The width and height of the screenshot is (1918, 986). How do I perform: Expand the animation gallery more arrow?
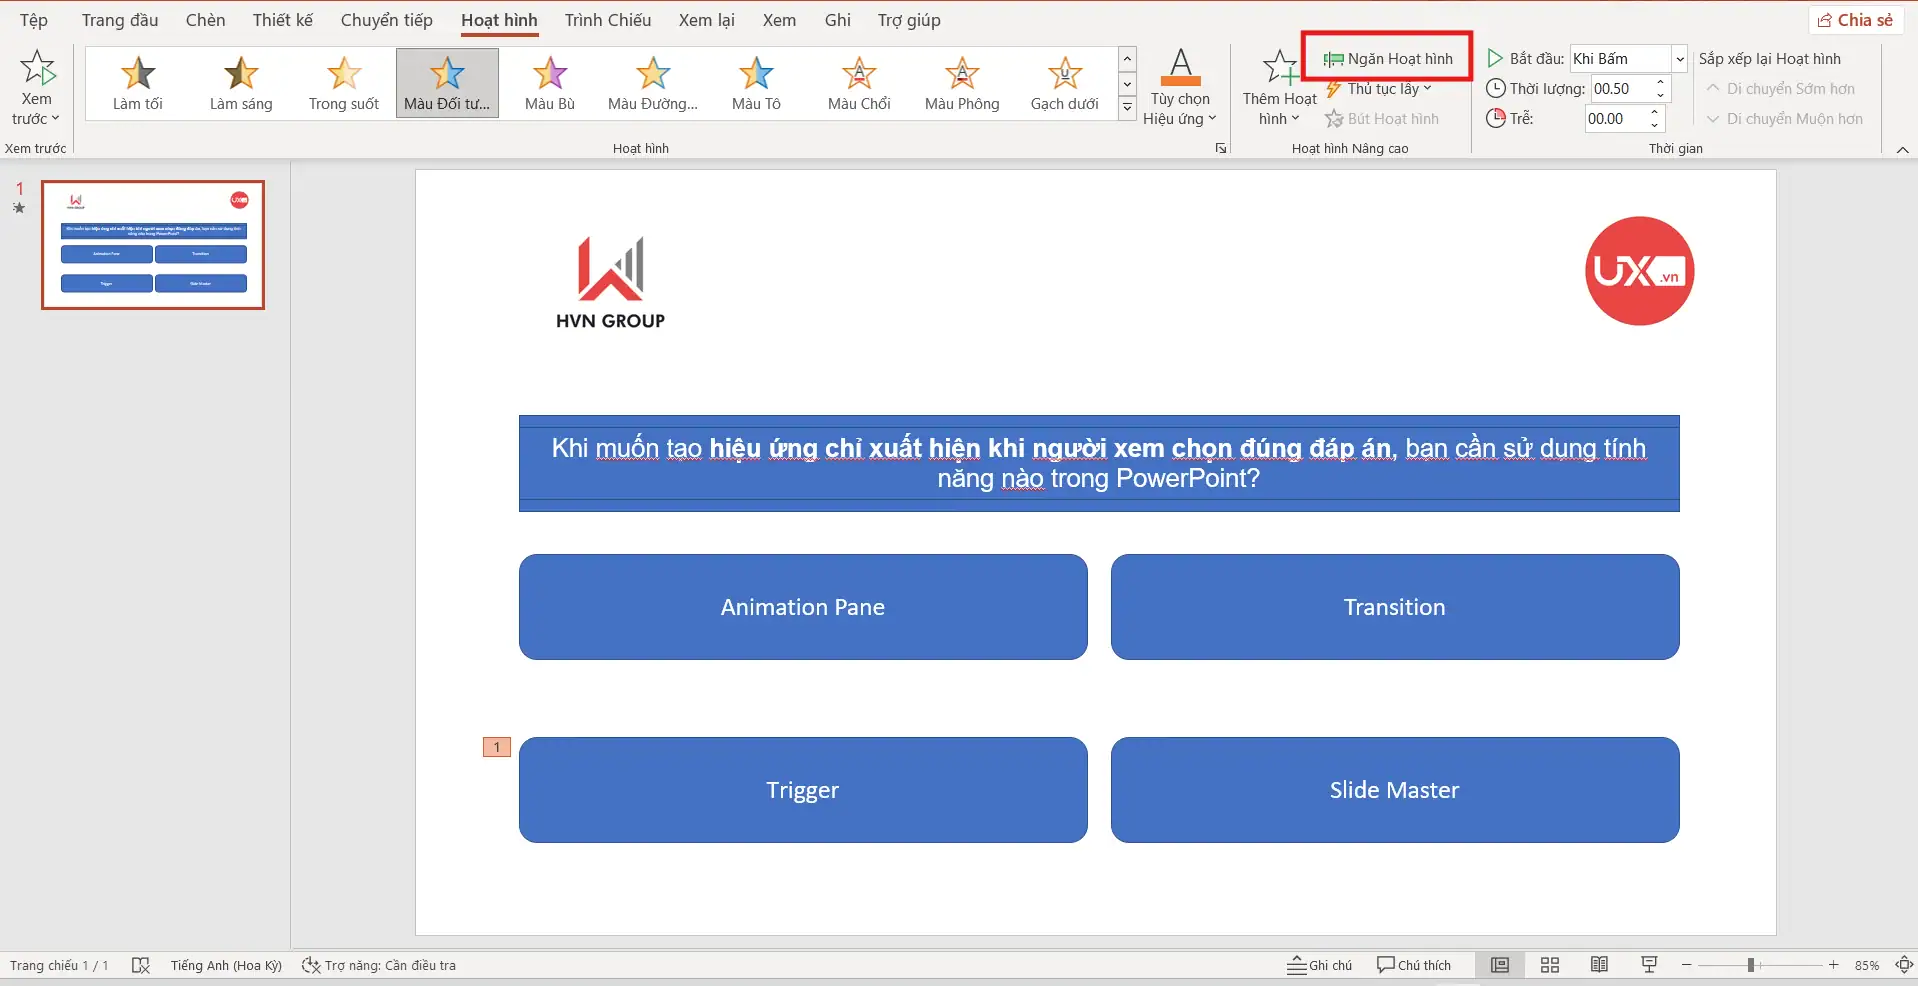pos(1127,108)
